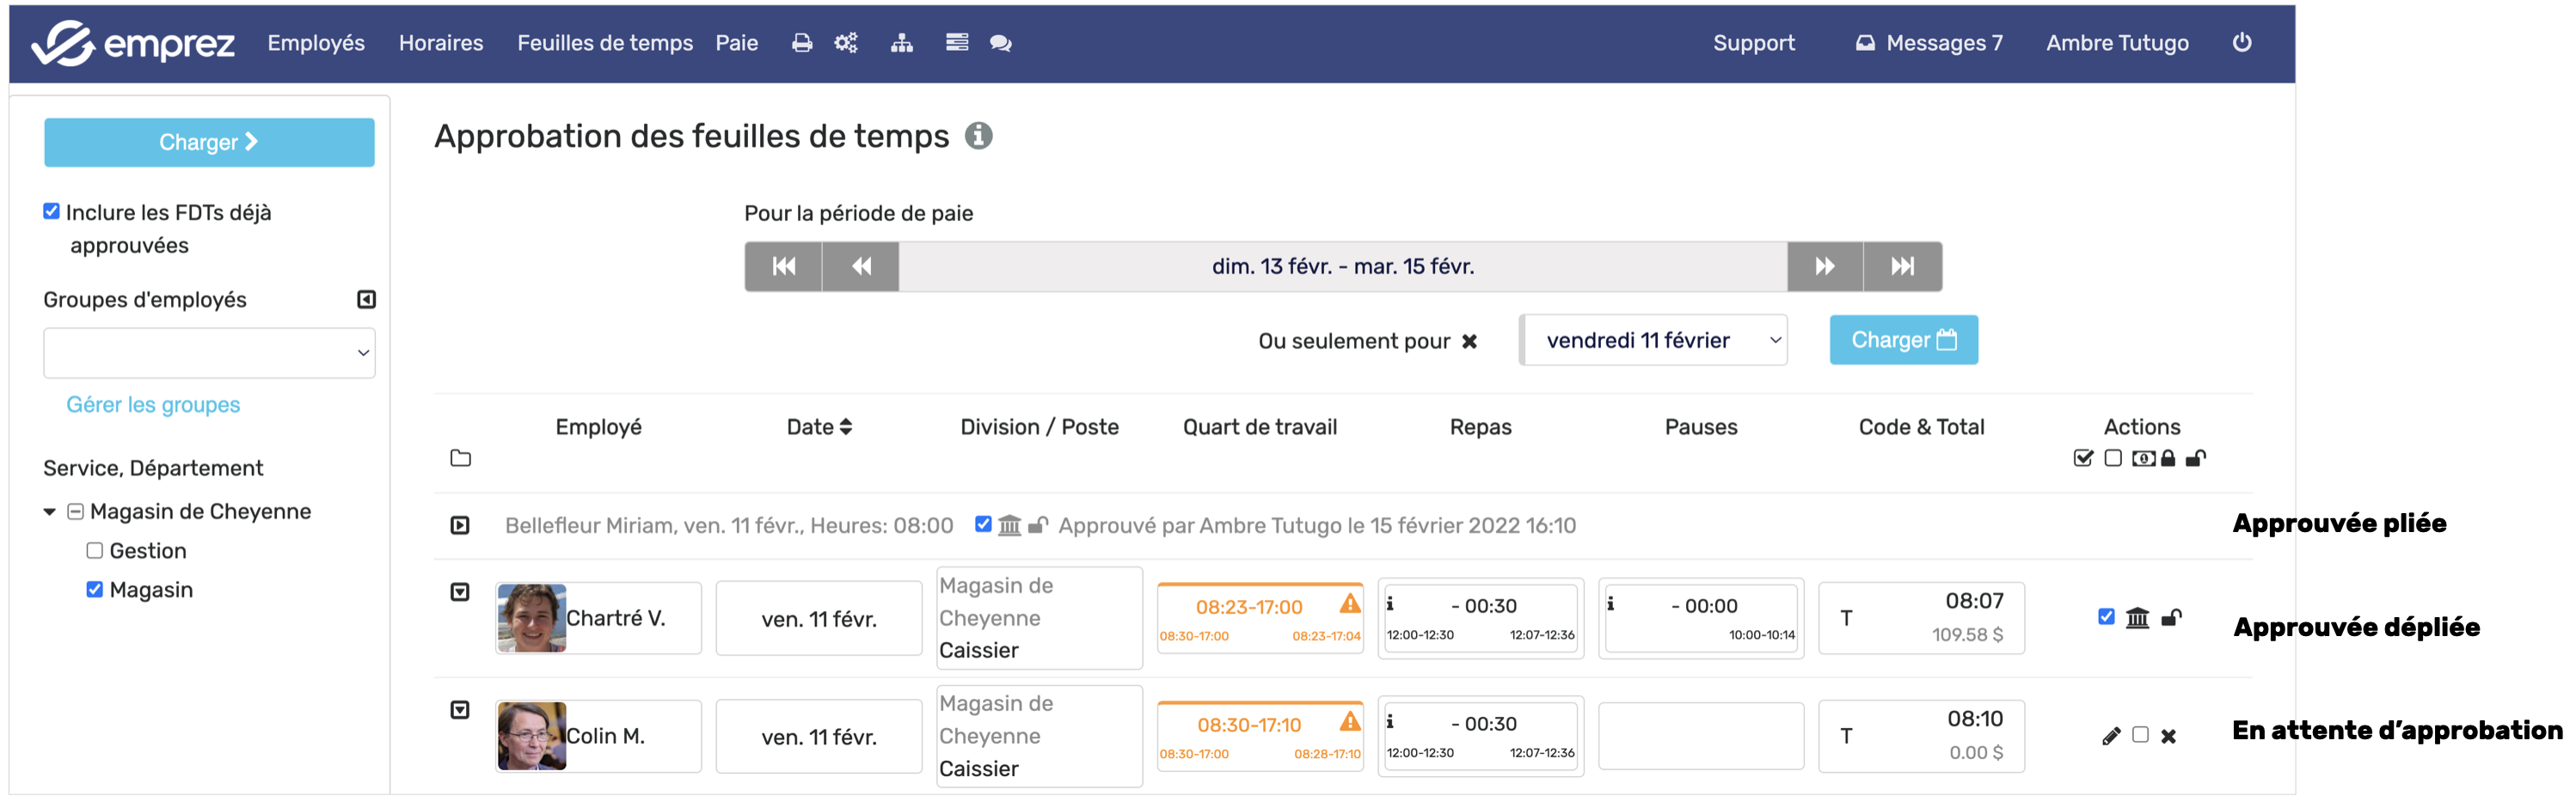2576x808 pixels.
Task: Click the power logout icon
Action: click(x=2241, y=42)
